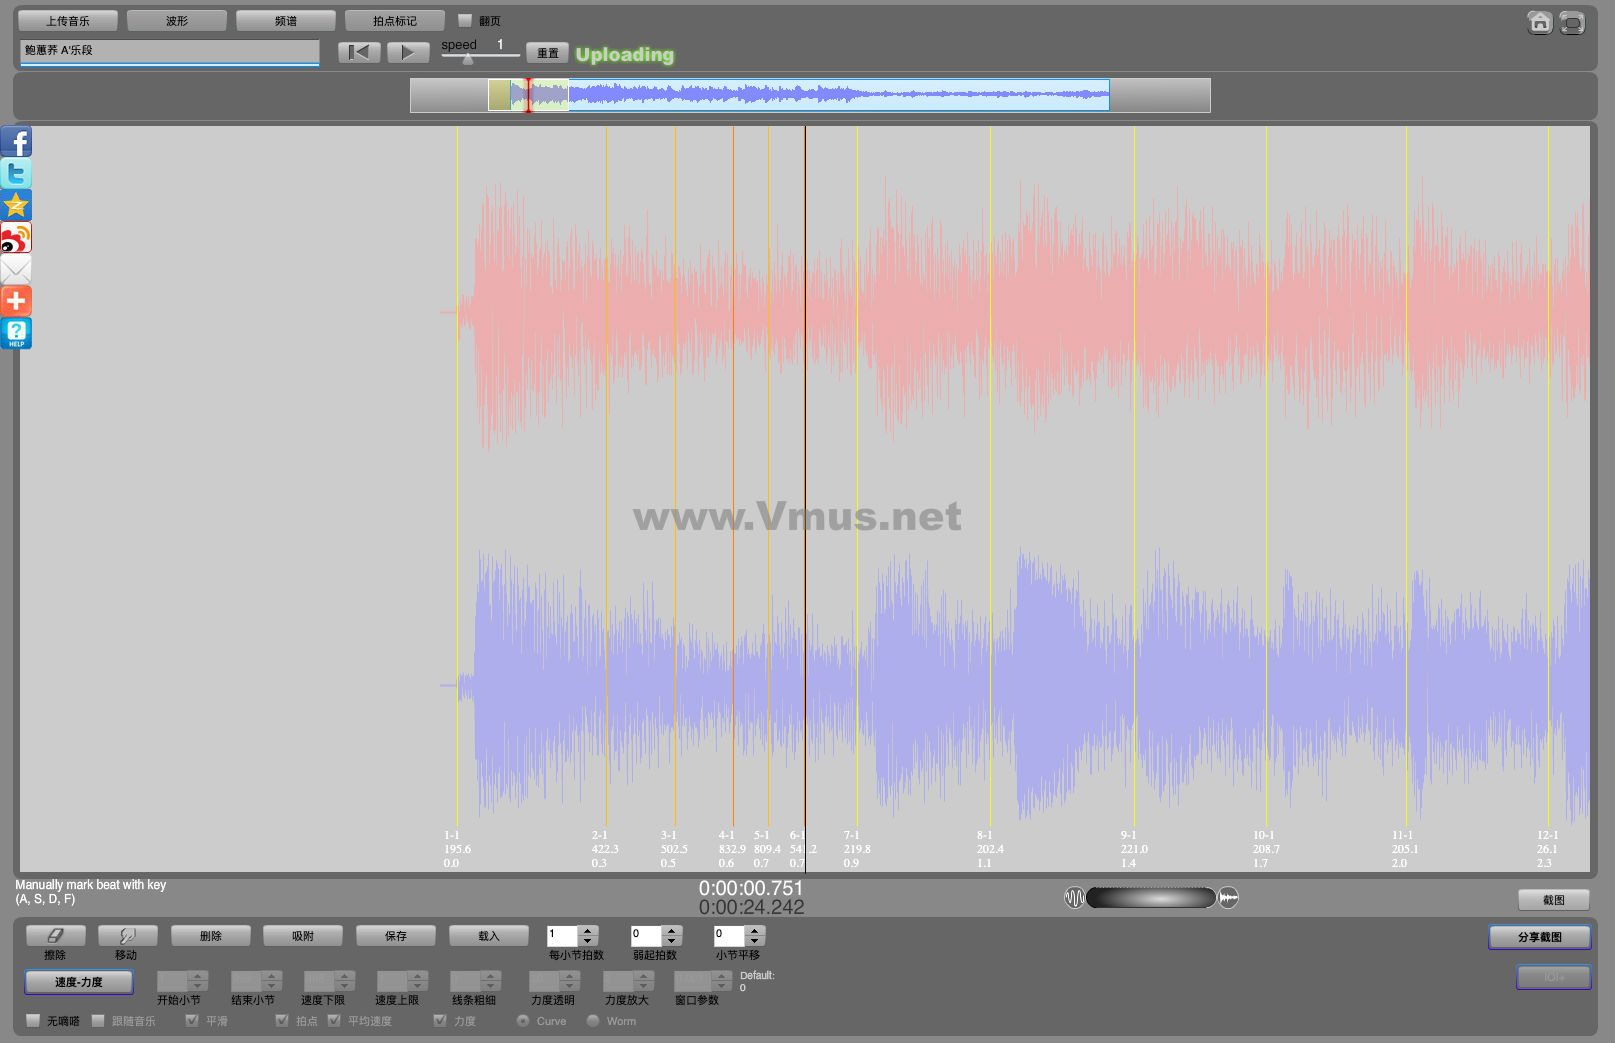Click the speed slider handle
Viewport: 1615px width, 1043px height.
click(468, 59)
